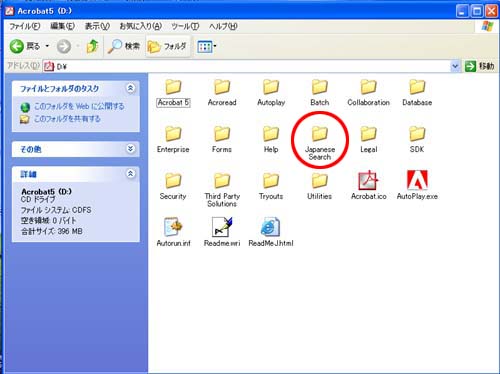Open the Views dropdown button
The width and height of the screenshot is (500, 374).
(207, 46)
